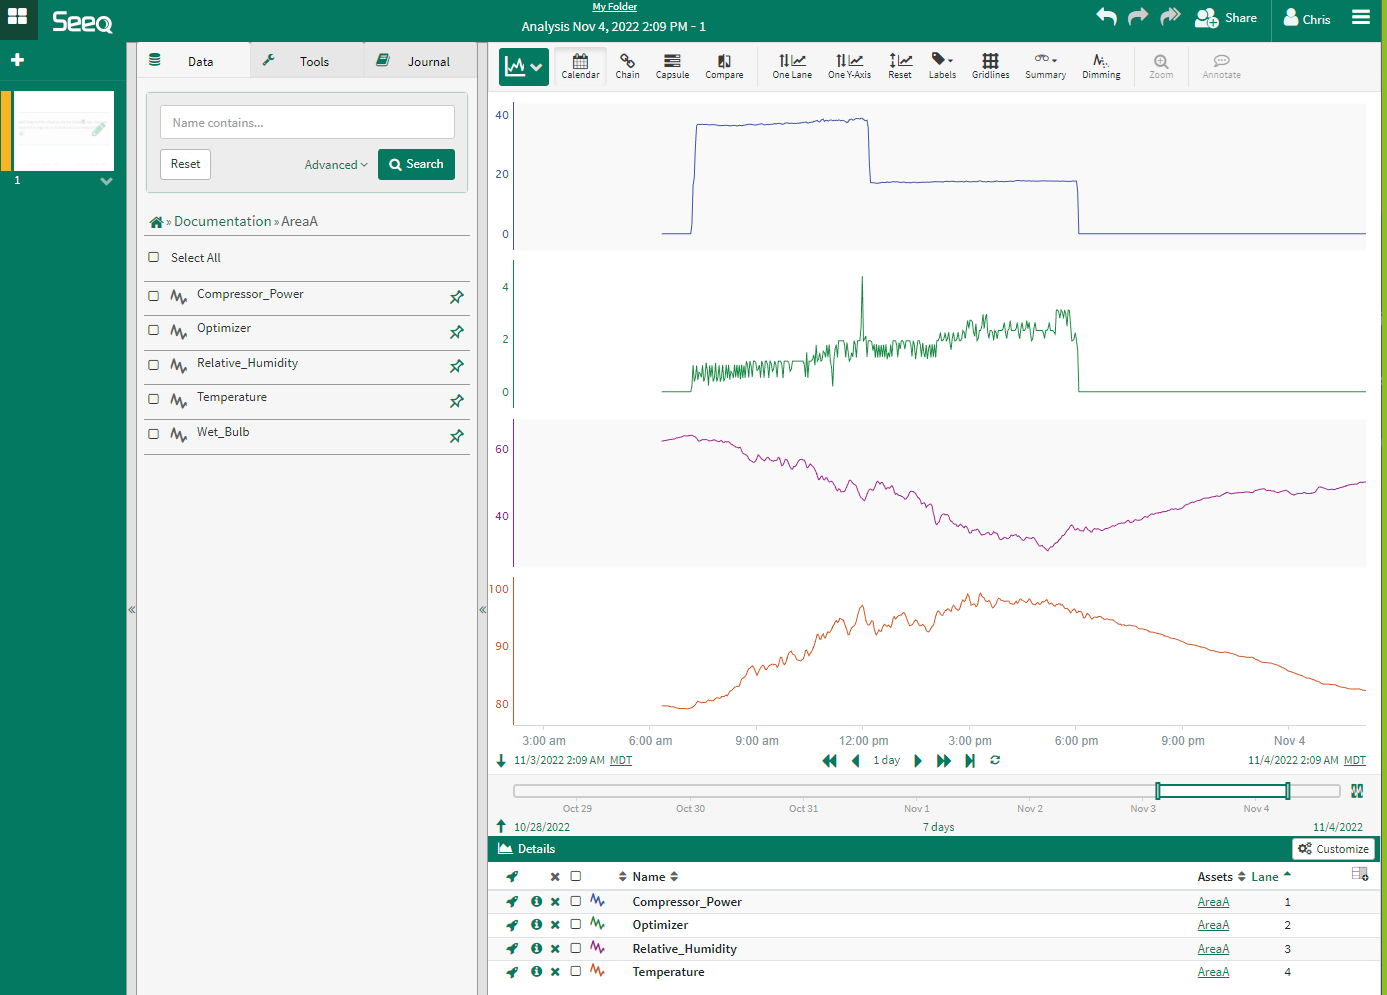
Task: Put all signals in One Lane
Action: point(792,66)
